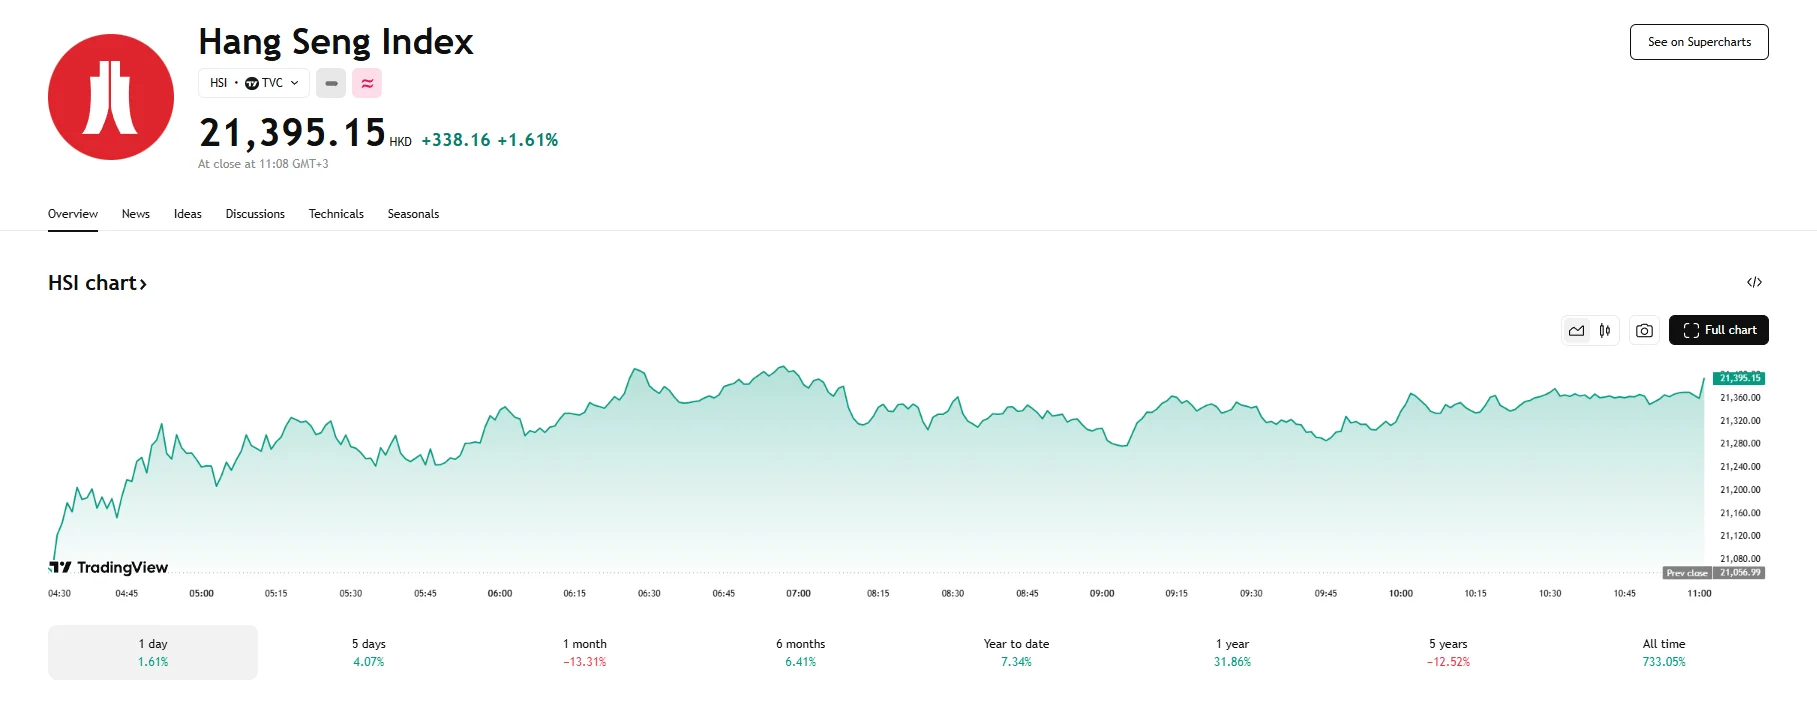The height and width of the screenshot is (709, 1817).
Task: Switch to candlestick chart style
Action: pyautogui.click(x=1605, y=330)
